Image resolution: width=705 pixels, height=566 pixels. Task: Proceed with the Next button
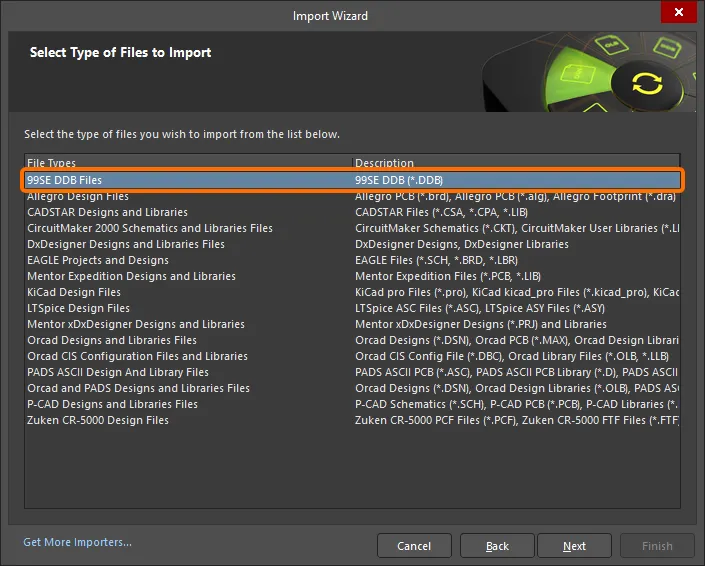click(x=574, y=546)
